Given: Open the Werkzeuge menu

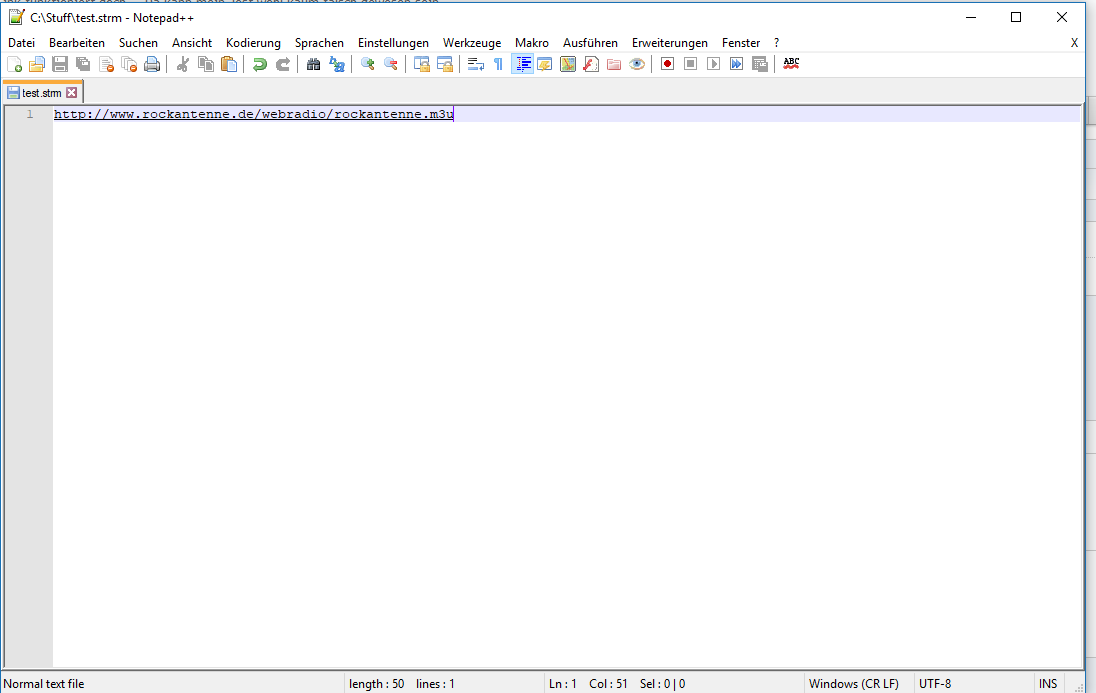Looking at the screenshot, I should [x=472, y=43].
